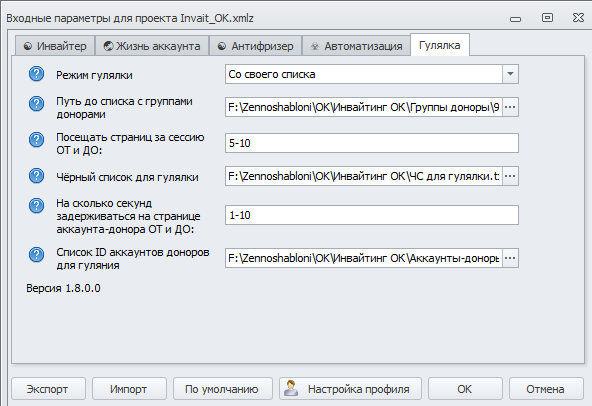Open the Автоматизация tab
This screenshot has width=592, height=406.
point(356,46)
